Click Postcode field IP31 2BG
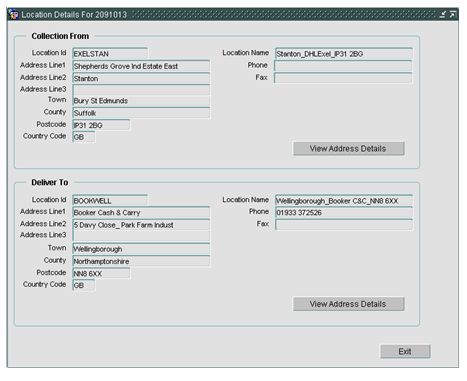 click(x=101, y=125)
